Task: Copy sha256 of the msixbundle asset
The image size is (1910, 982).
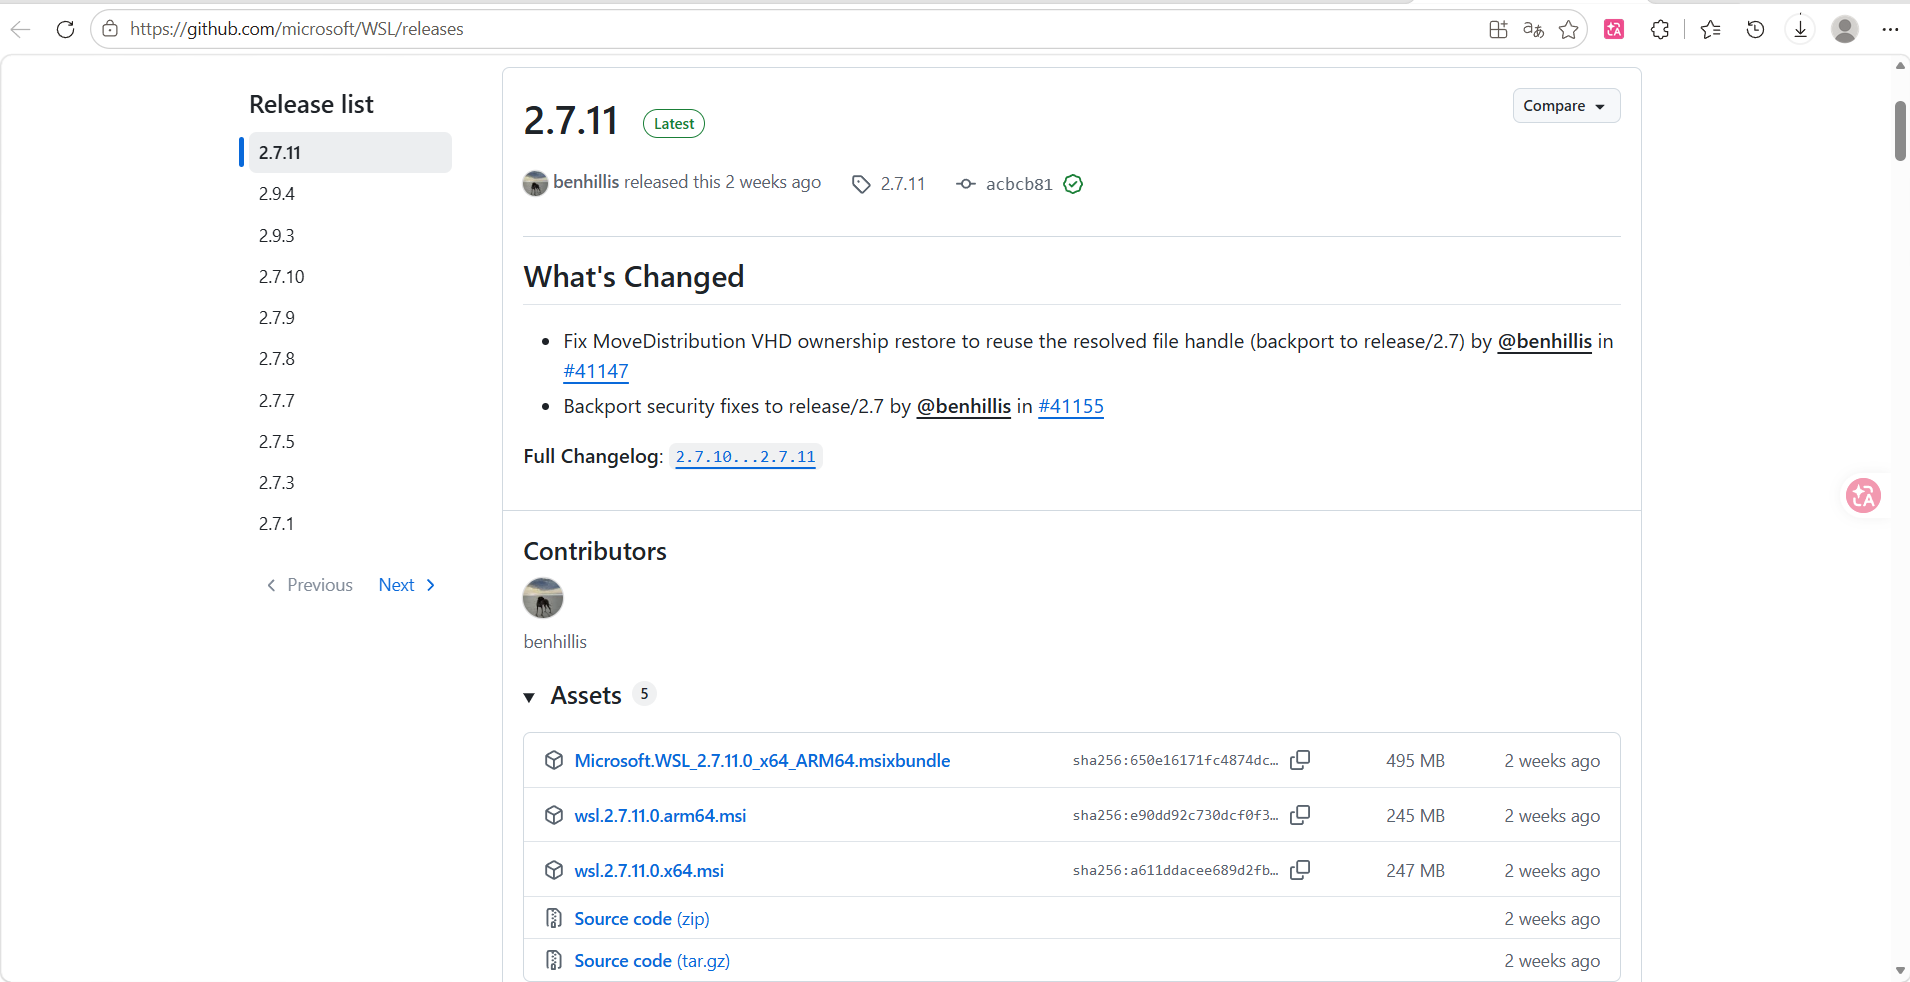Action: tap(1300, 760)
